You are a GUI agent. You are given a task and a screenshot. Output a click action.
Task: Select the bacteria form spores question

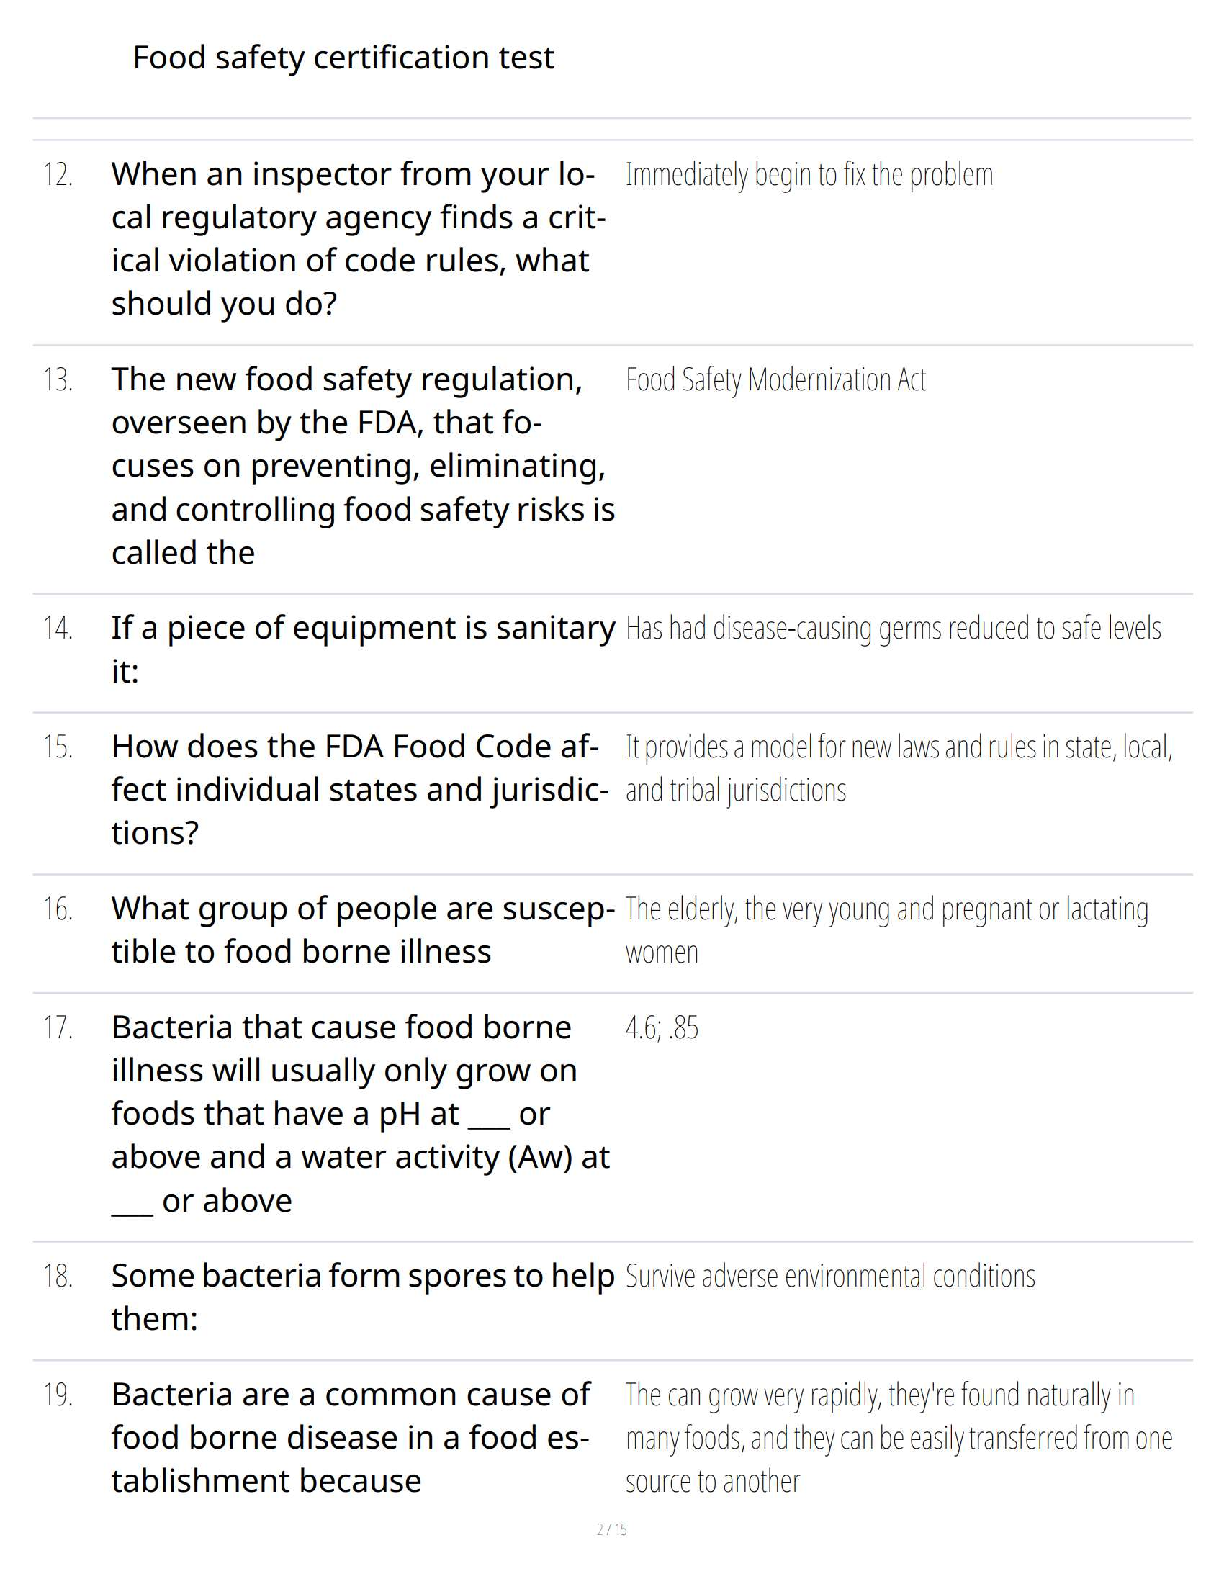362,1297
